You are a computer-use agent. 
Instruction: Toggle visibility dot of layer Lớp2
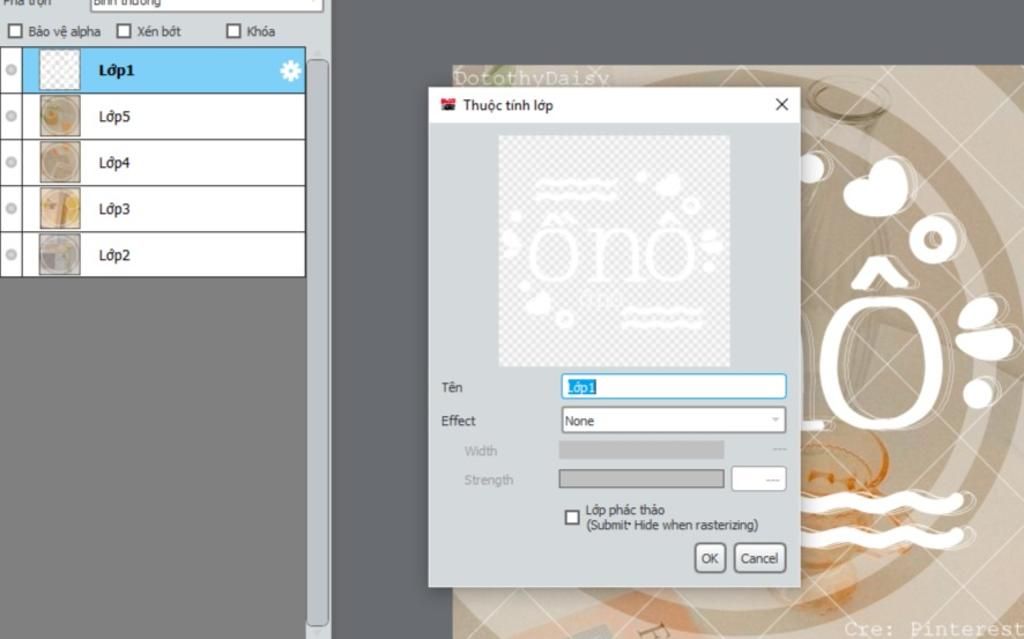click(x=11, y=255)
